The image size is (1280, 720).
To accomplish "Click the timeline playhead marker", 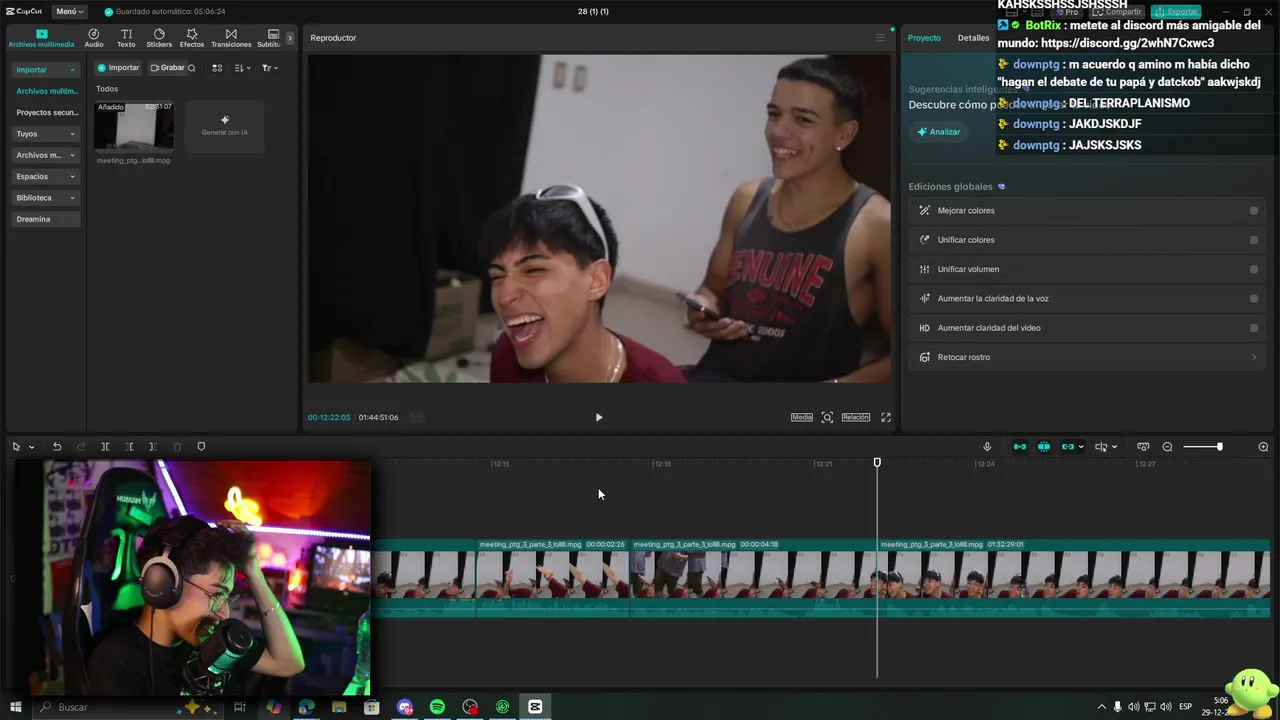I will [877, 462].
